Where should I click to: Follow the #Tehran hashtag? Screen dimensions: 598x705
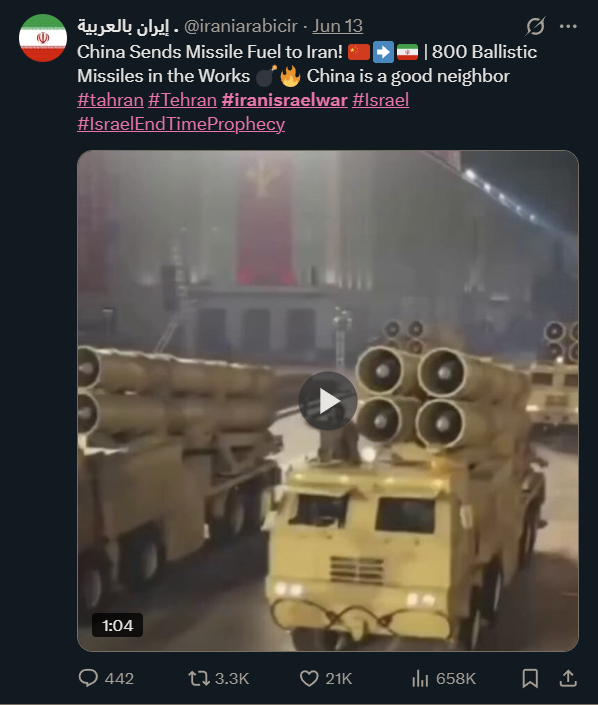click(x=183, y=100)
